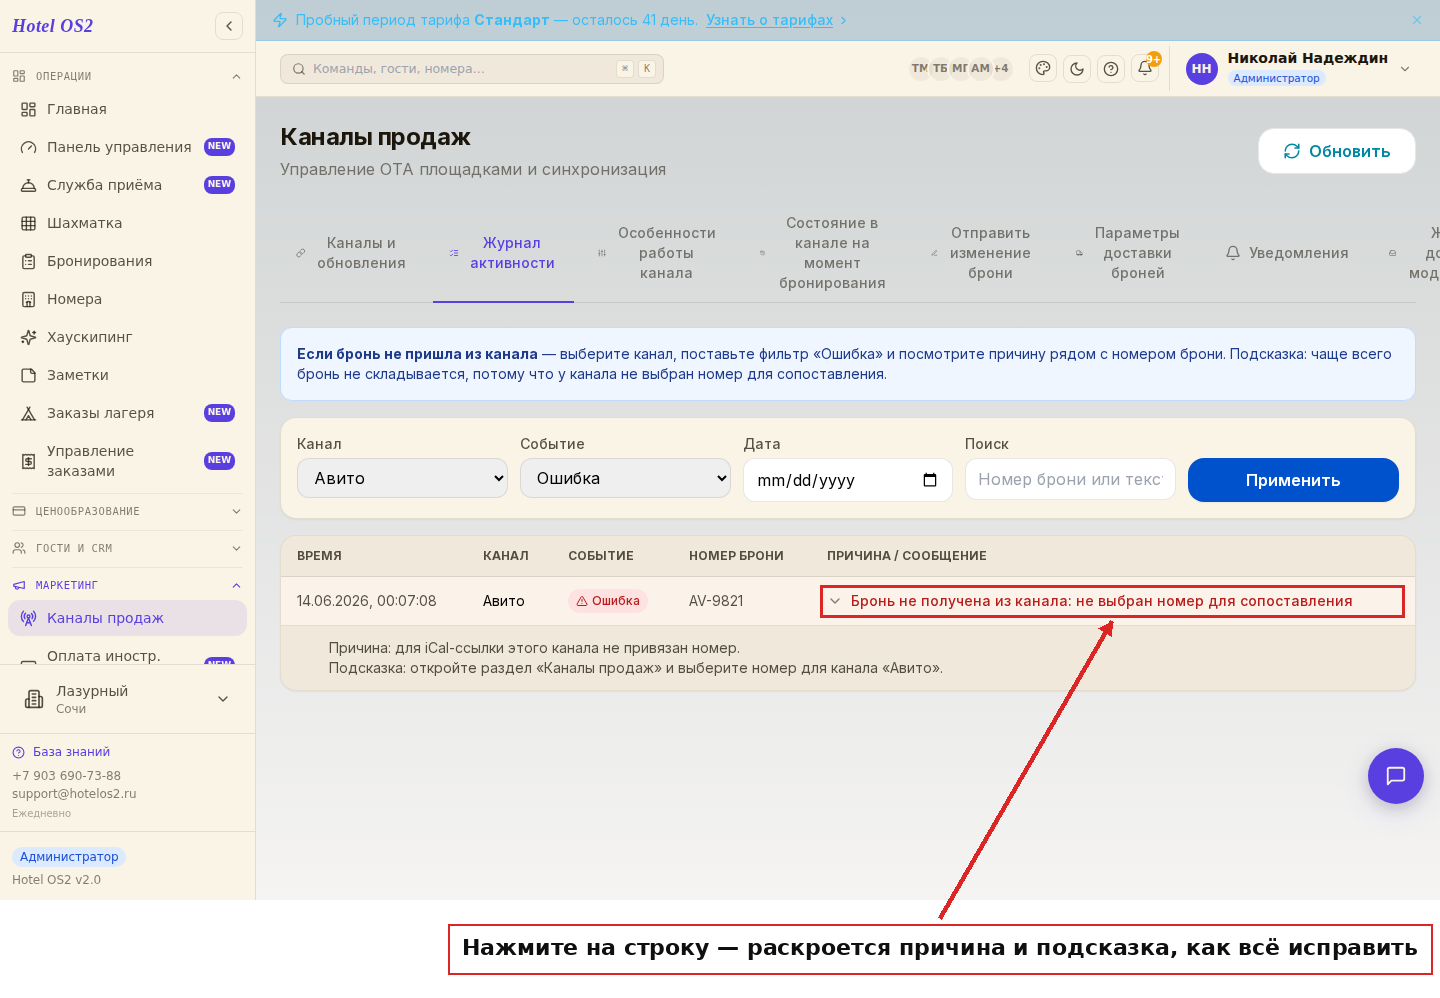Image resolution: width=1440 pixels, height=998 pixels.
Task: Follow the Узнать о тарифах link
Action: click(769, 20)
